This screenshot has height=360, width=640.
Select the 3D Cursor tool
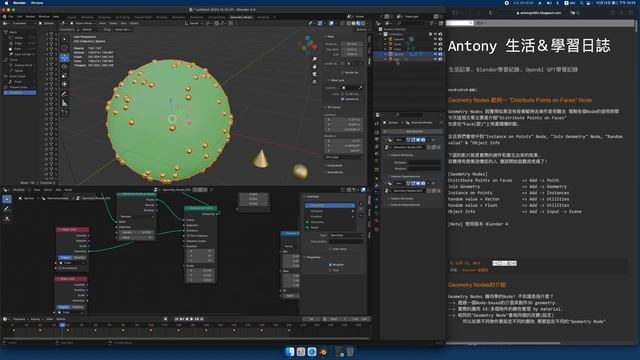[64, 48]
